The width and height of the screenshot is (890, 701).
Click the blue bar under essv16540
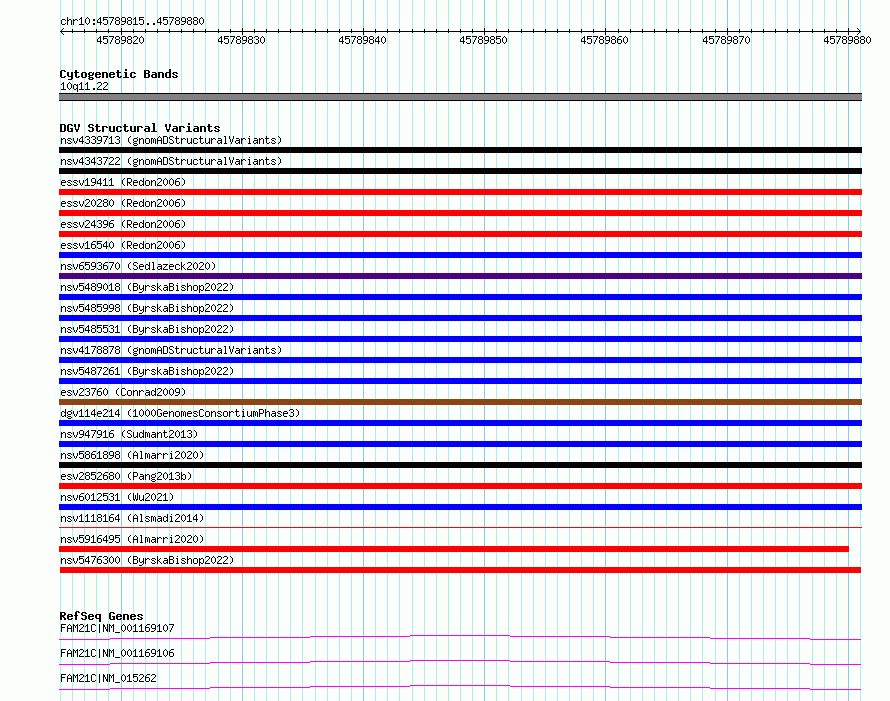click(460, 255)
